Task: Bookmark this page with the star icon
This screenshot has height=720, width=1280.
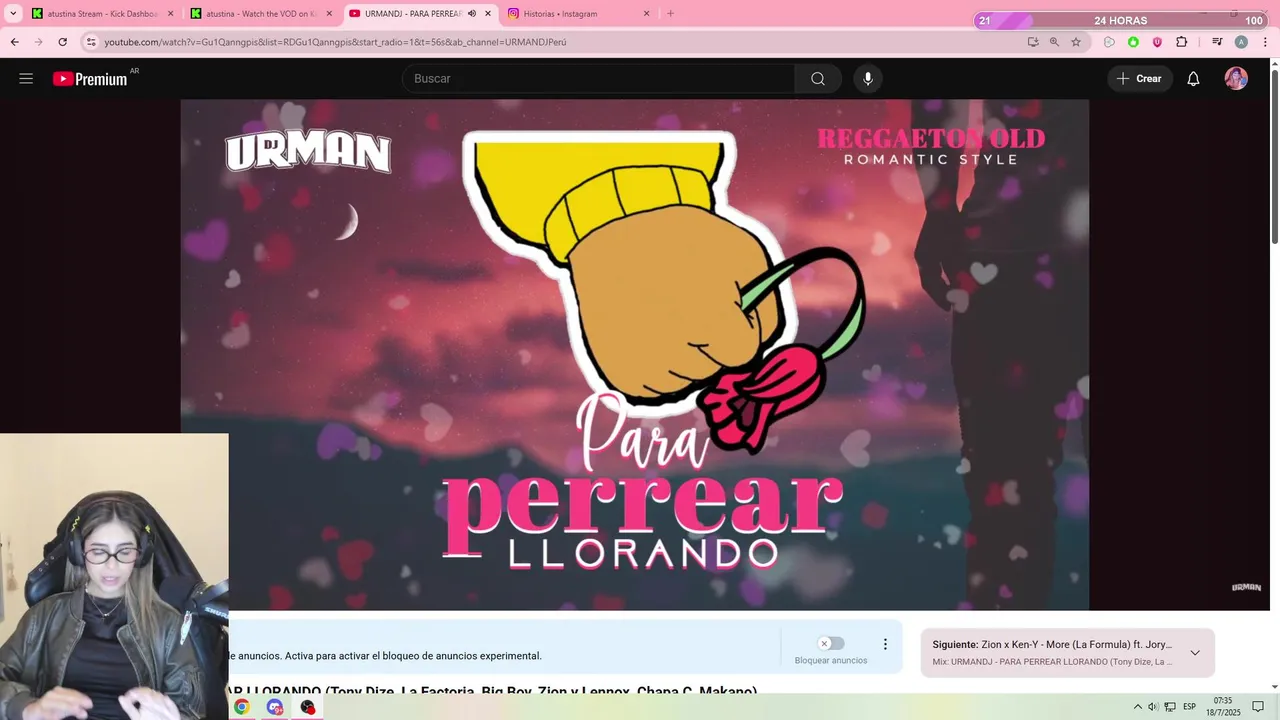Action: (1076, 42)
